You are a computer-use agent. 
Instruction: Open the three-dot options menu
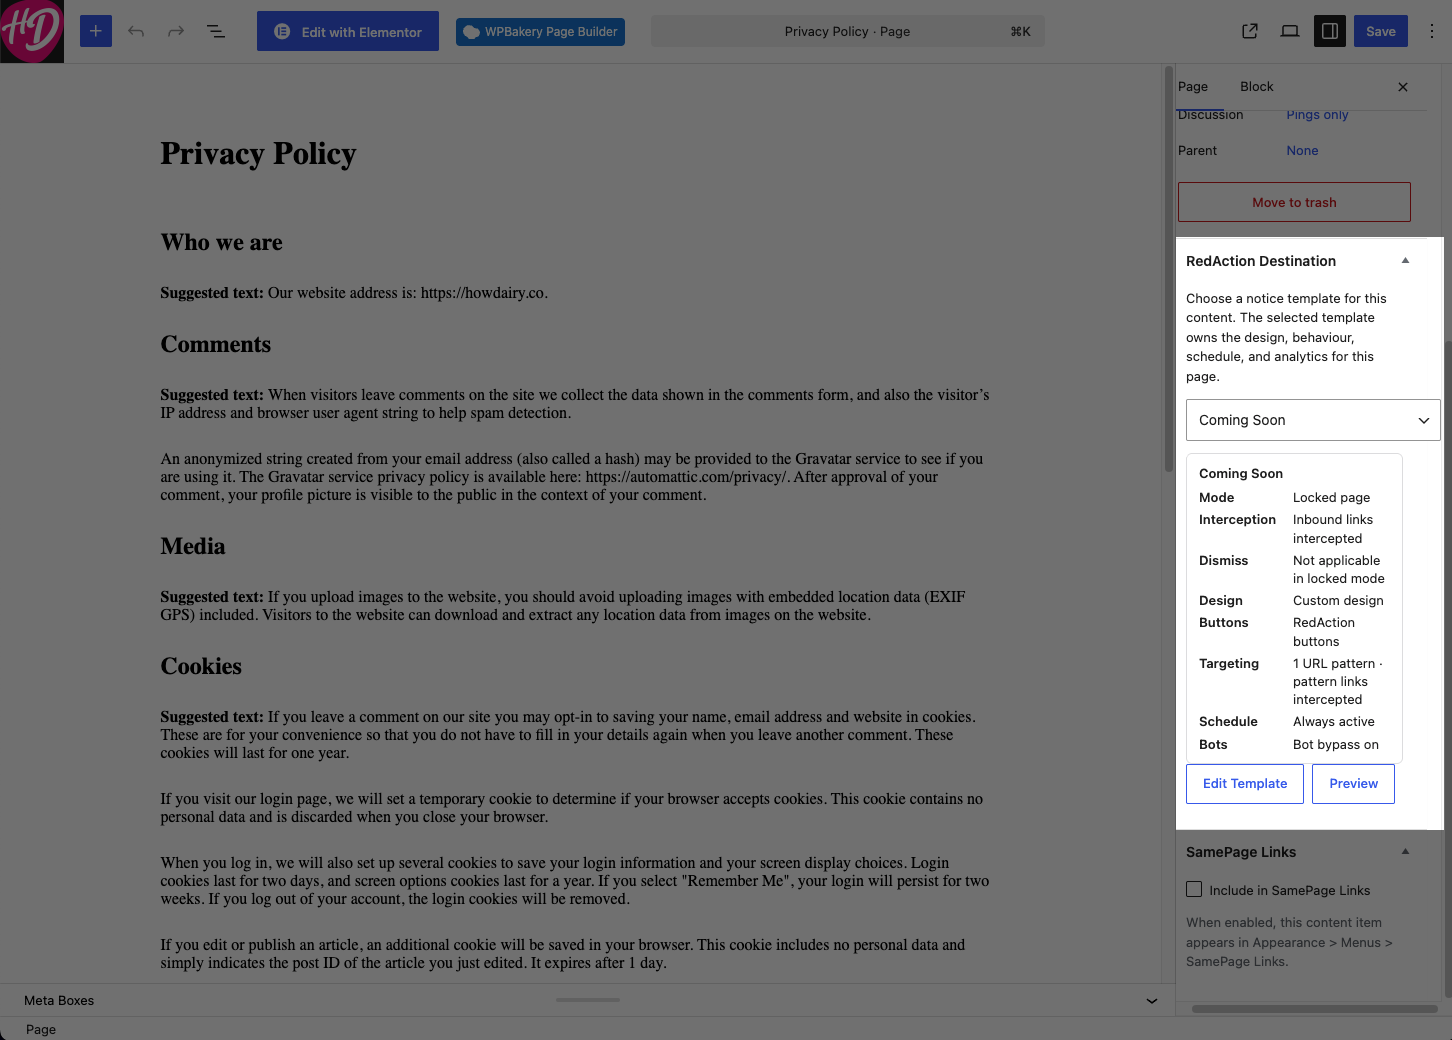click(x=1432, y=31)
